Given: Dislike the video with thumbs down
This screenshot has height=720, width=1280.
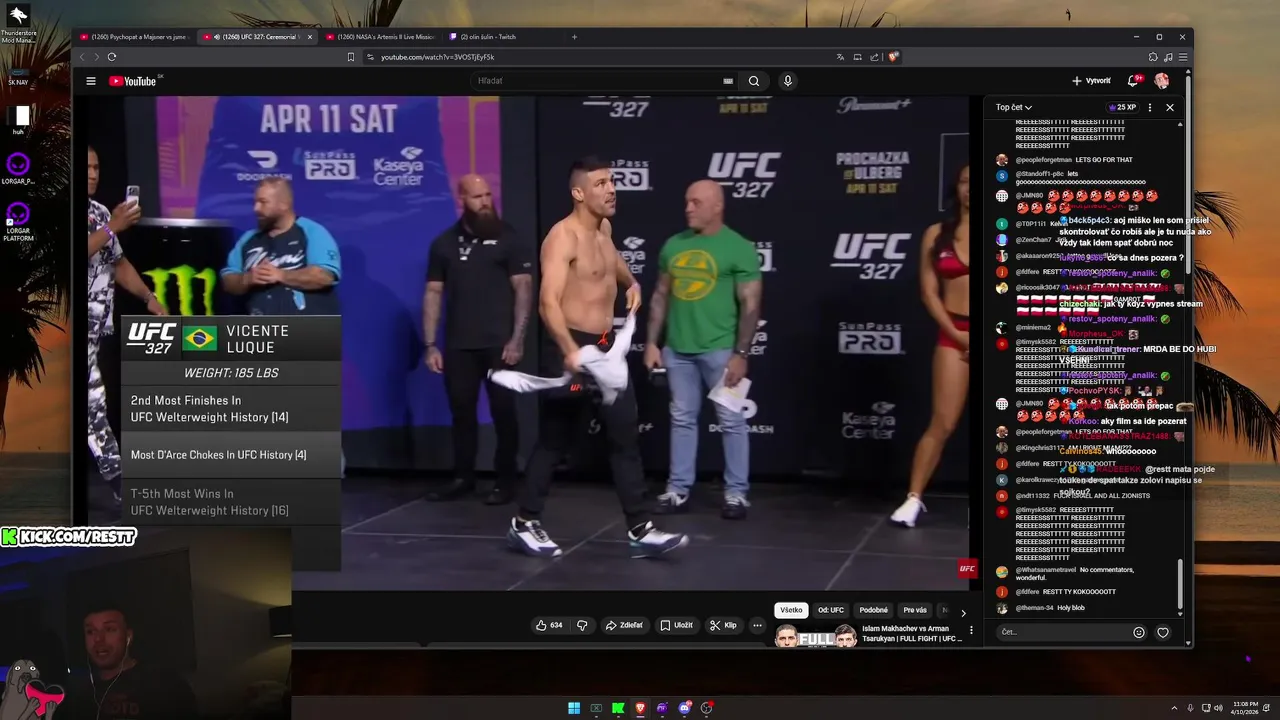Looking at the screenshot, I should coord(582,625).
